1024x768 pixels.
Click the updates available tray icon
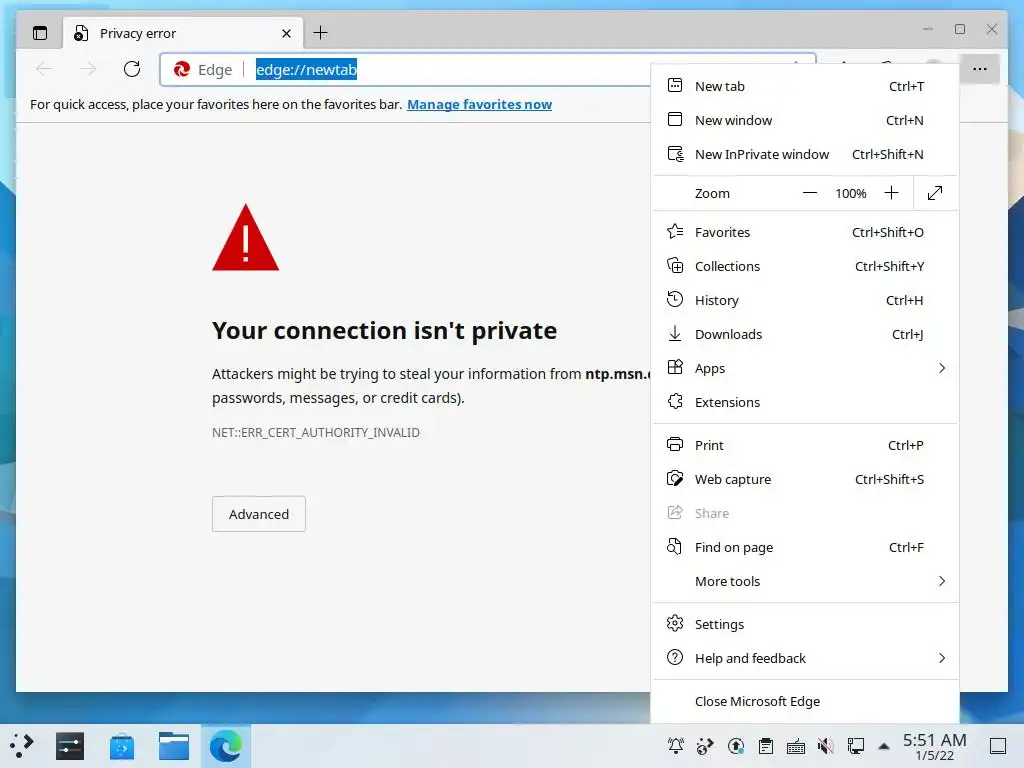(736, 746)
